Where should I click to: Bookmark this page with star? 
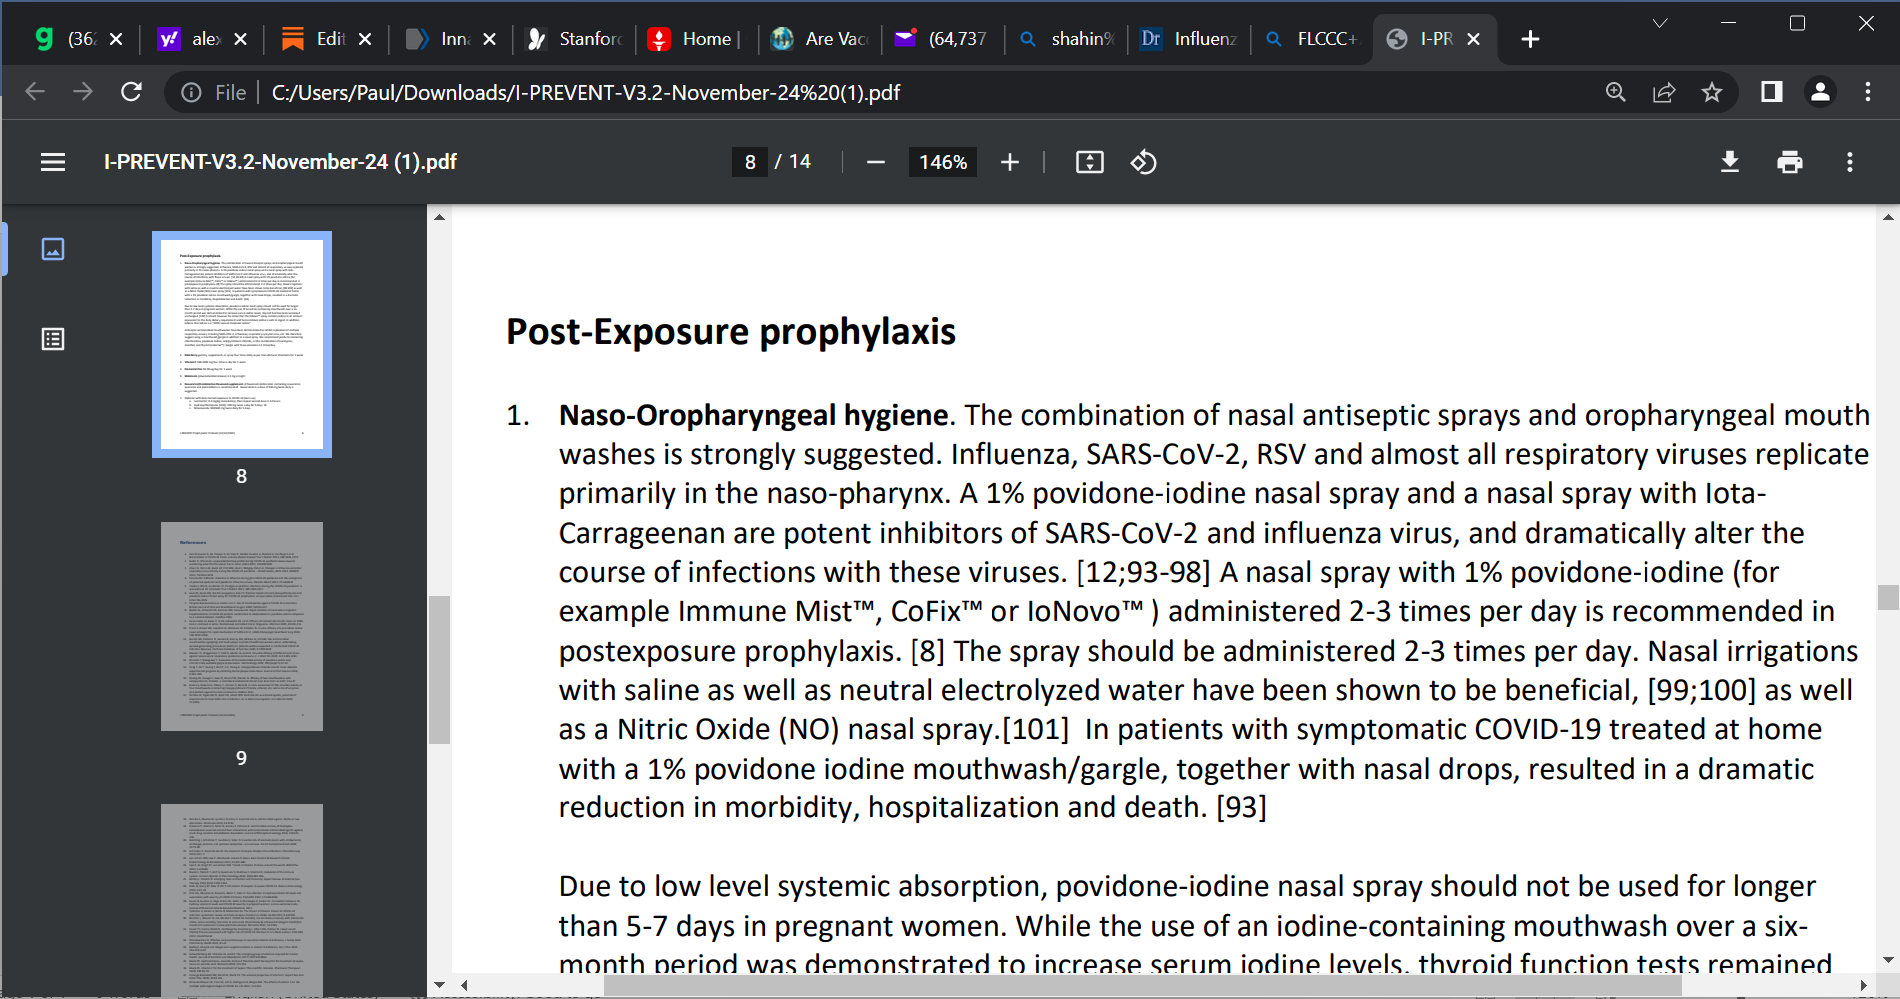(1712, 92)
